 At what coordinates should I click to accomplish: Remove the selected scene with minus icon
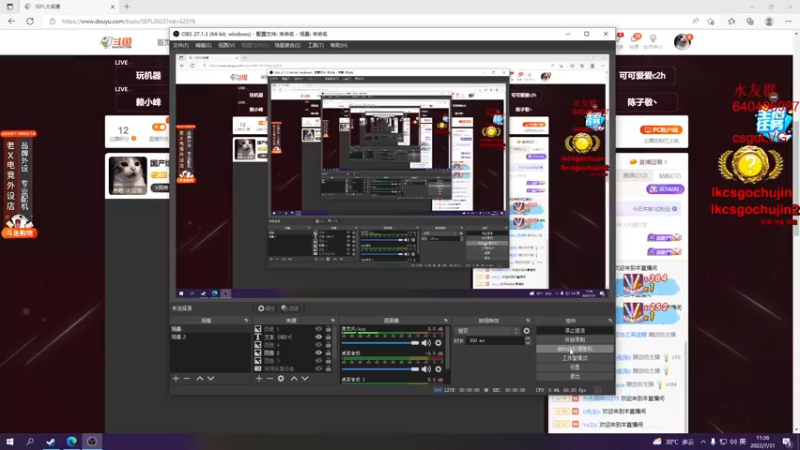187,379
